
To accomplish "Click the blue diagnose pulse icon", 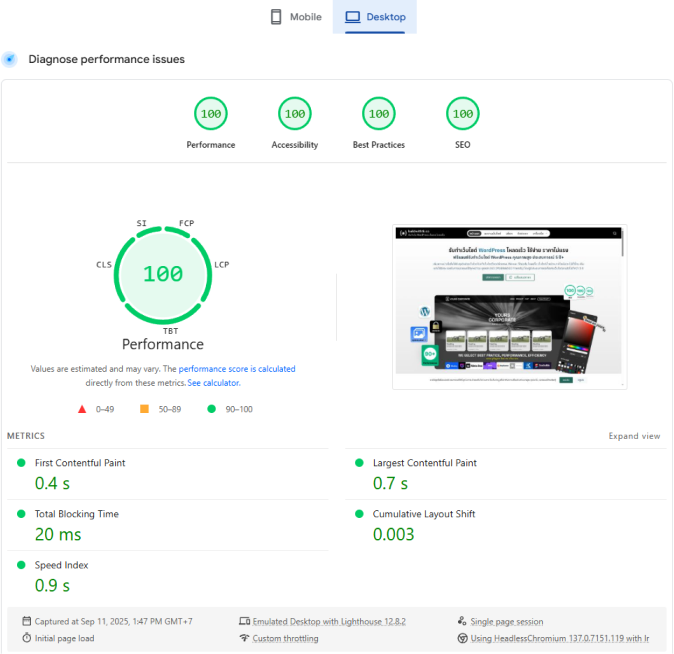I will pyautogui.click(x=9, y=59).
